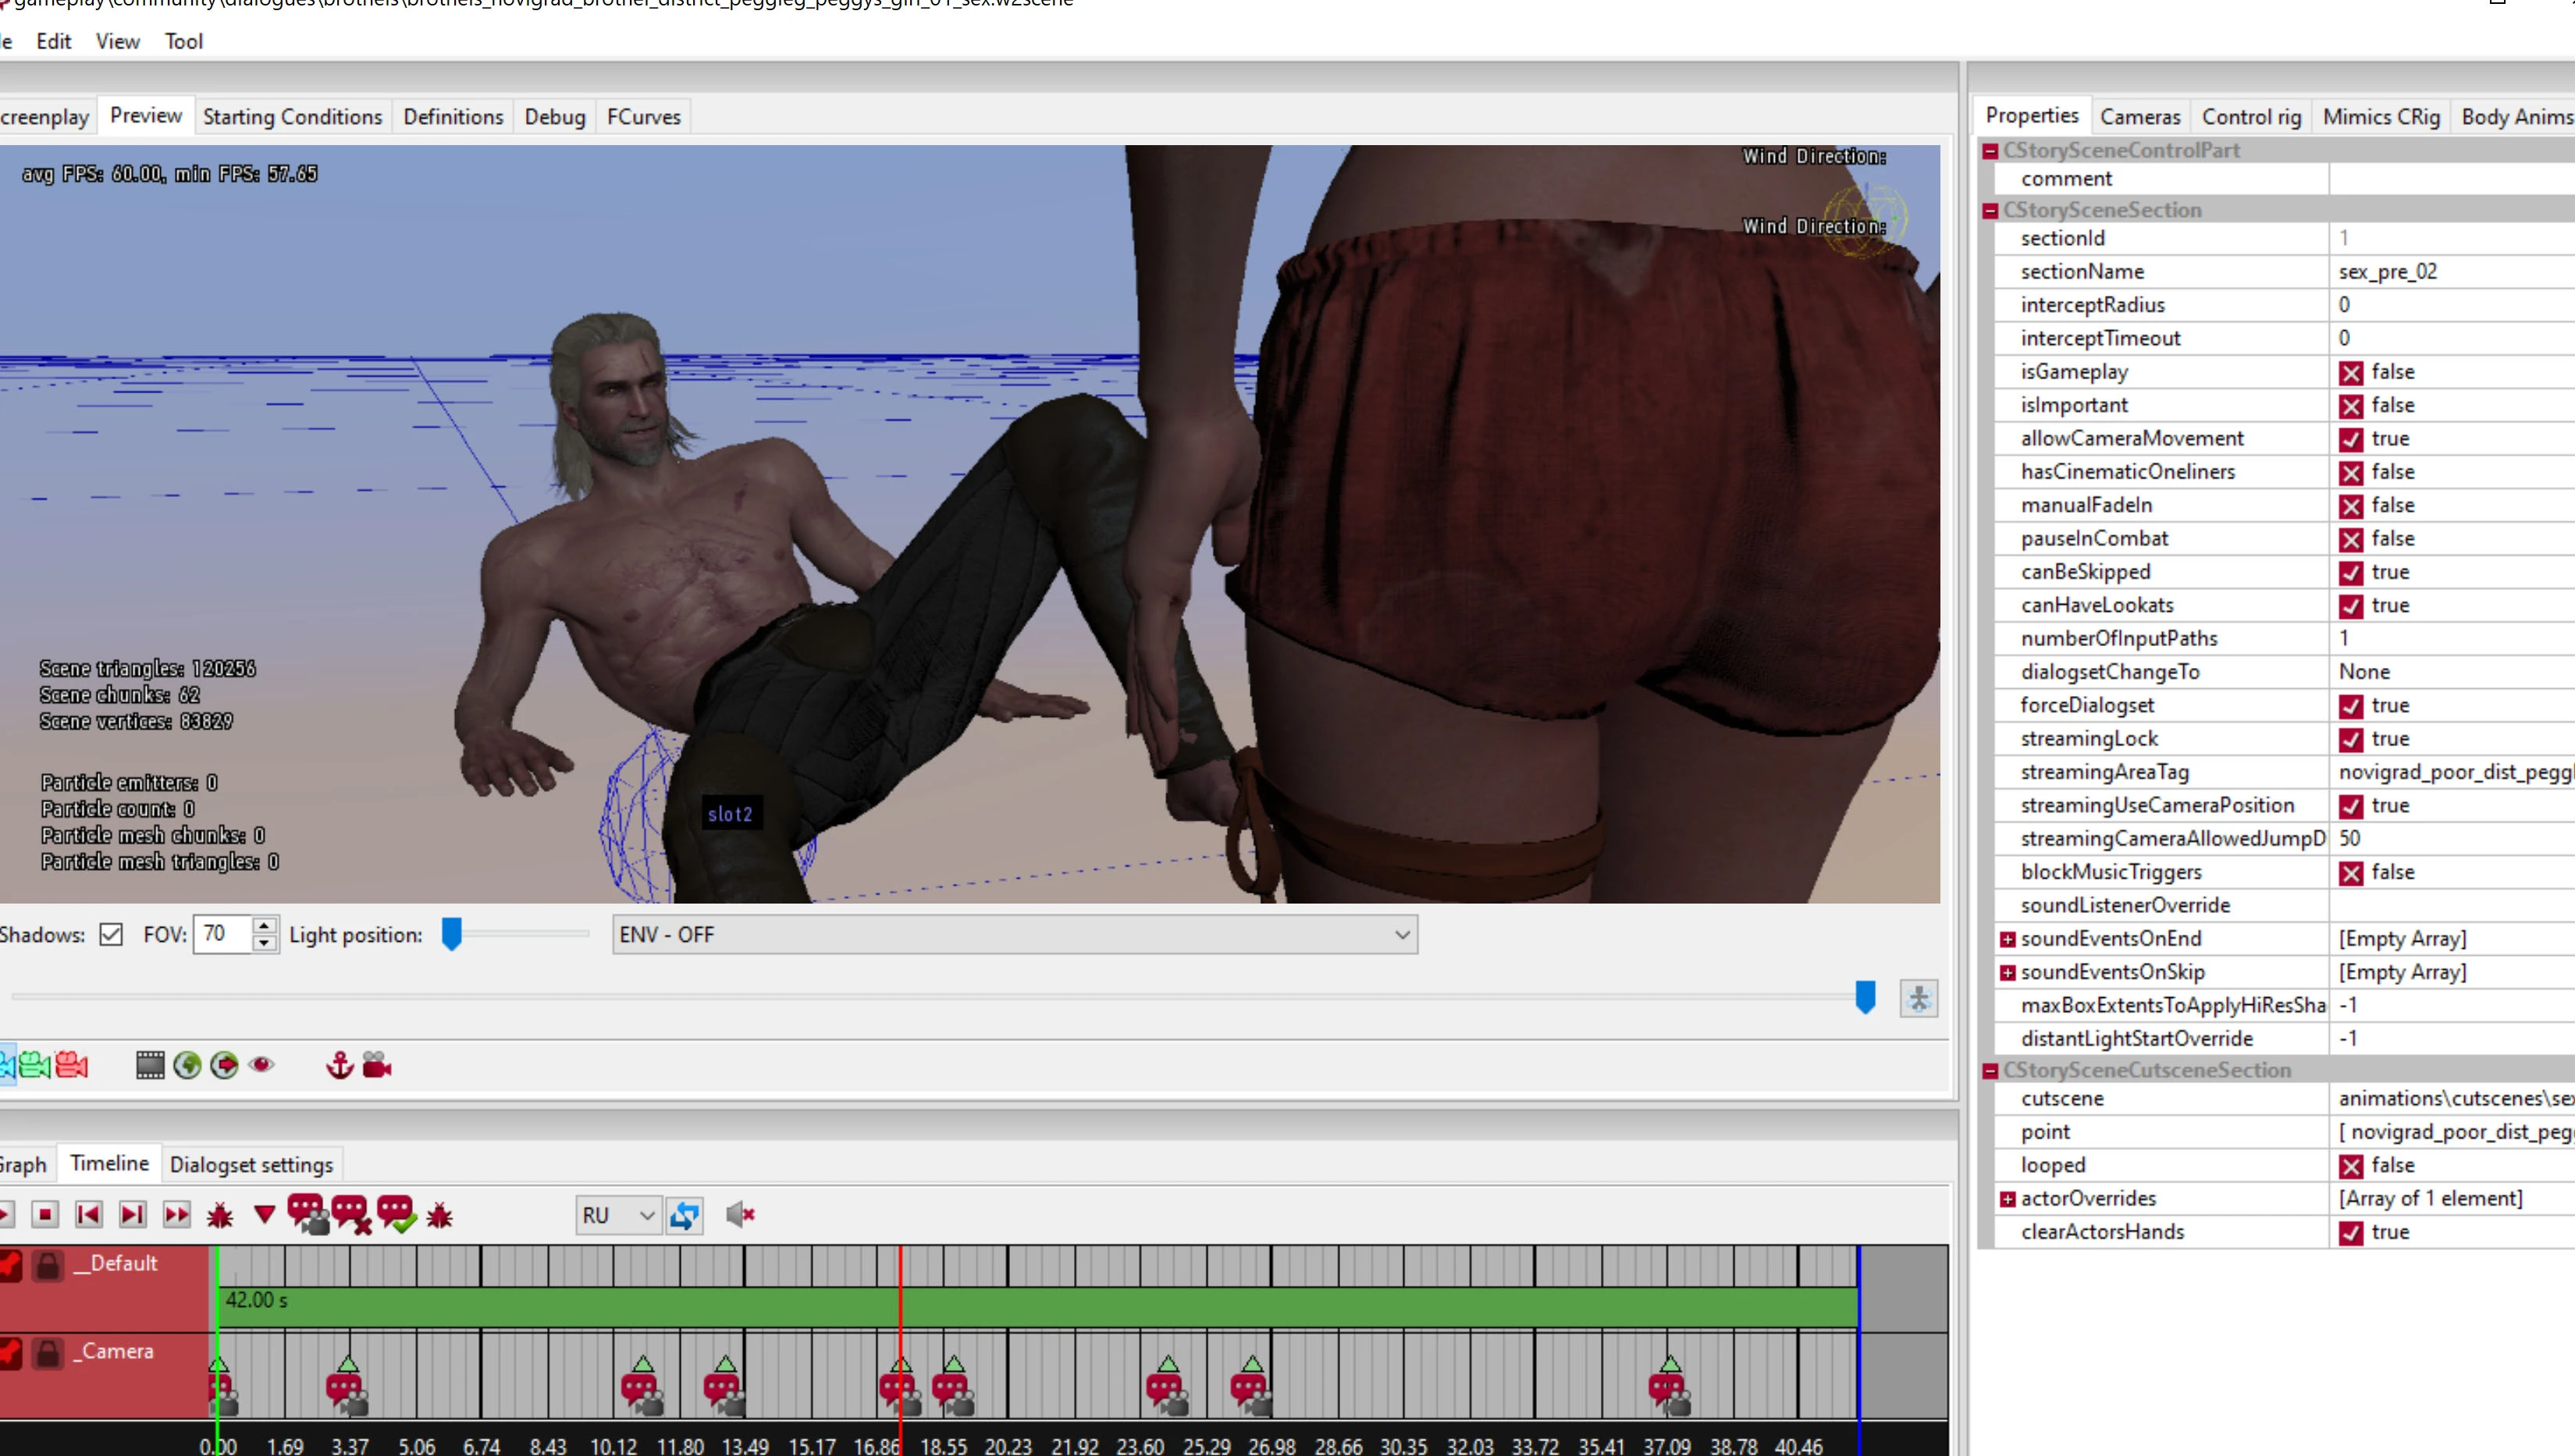The width and height of the screenshot is (2575, 1456).
Task: Toggle the Shadows checkbox
Action: [111, 934]
